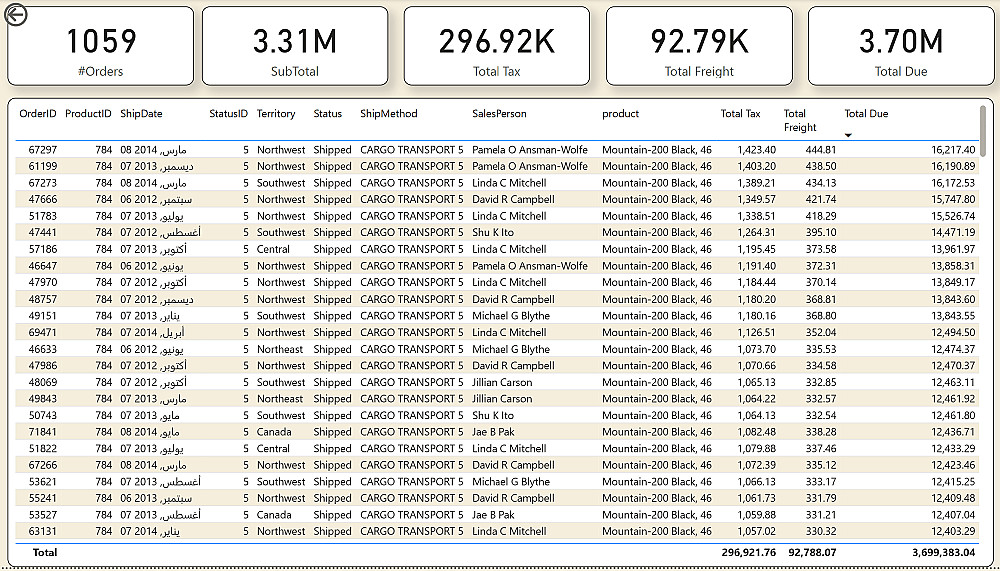
Task: Select order ID 46647 cell
Action: 43,266
